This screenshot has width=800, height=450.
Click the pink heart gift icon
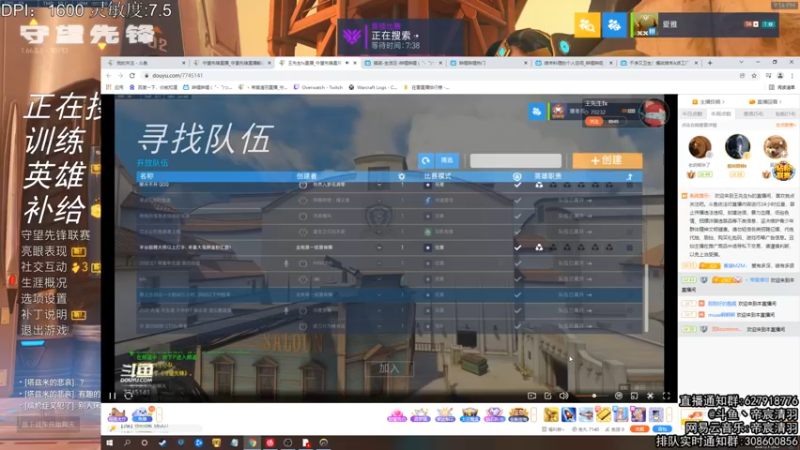click(396, 415)
